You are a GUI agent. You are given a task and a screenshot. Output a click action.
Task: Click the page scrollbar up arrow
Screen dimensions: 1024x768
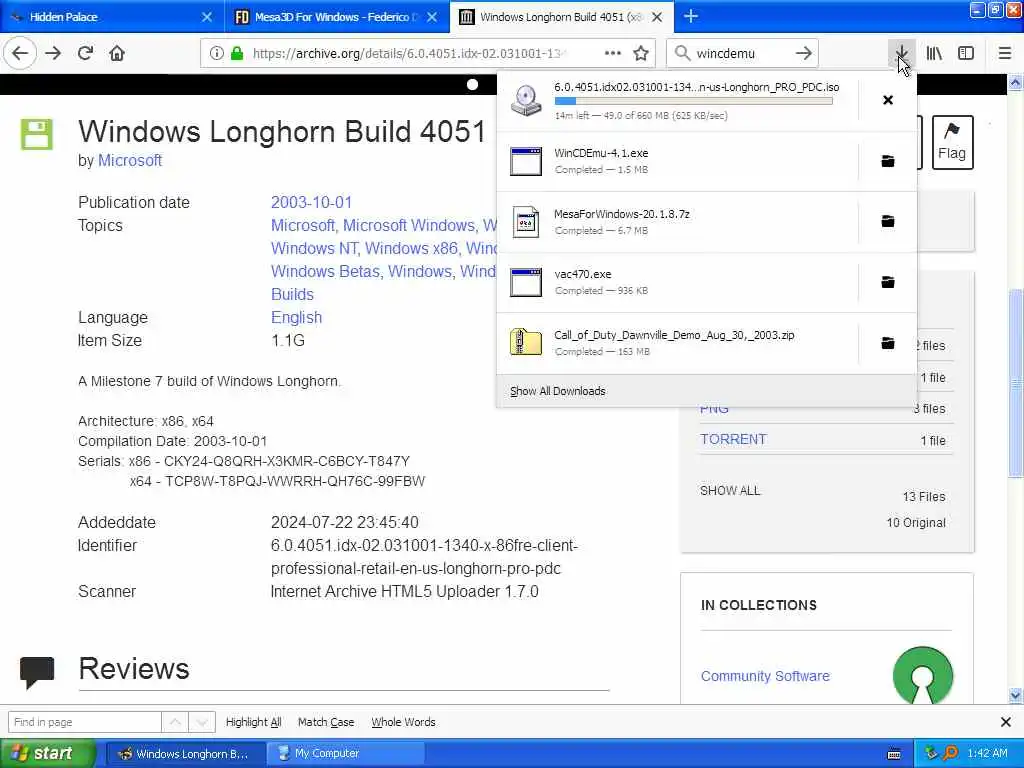pyautogui.click(x=1016, y=82)
